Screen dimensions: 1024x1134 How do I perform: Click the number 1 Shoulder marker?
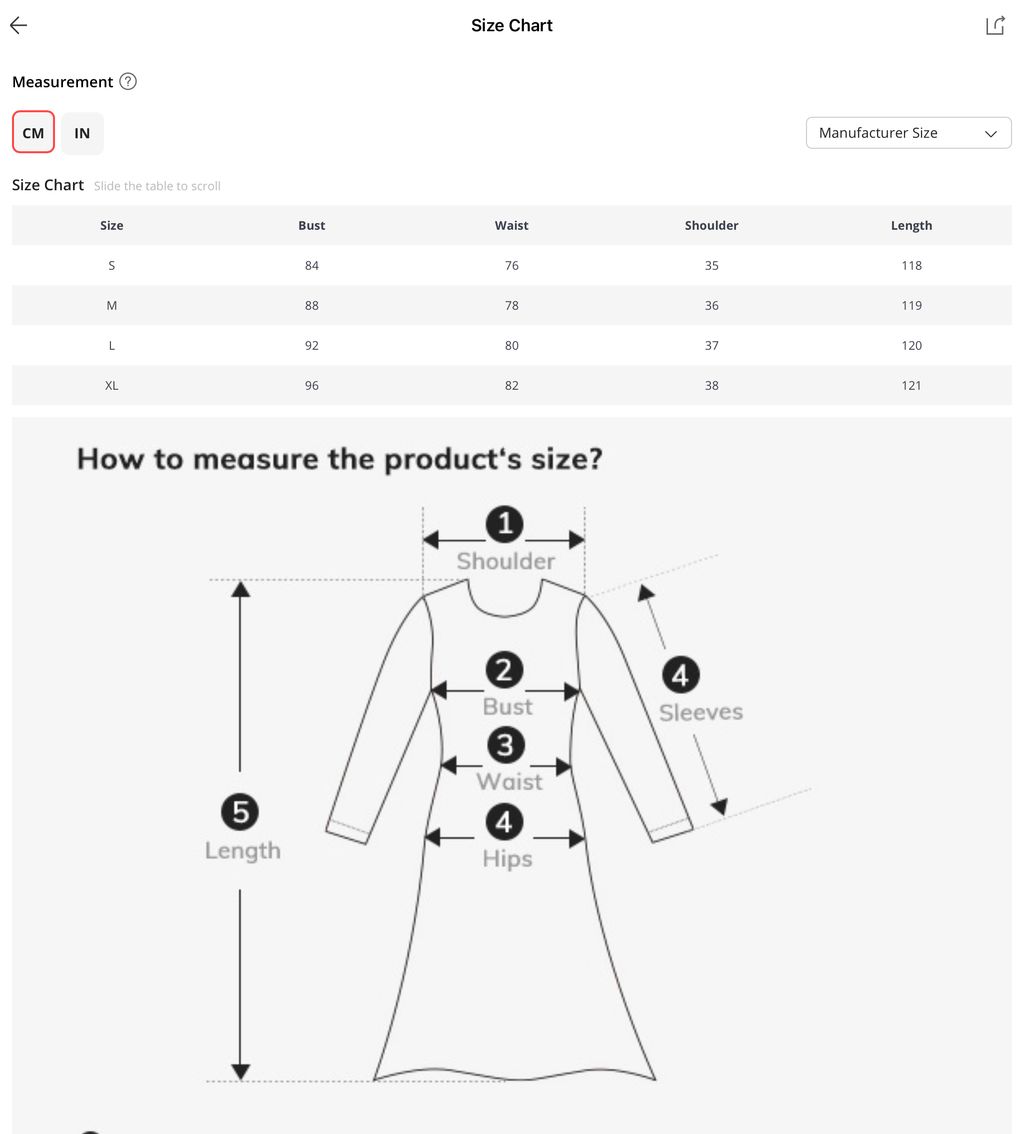[505, 524]
